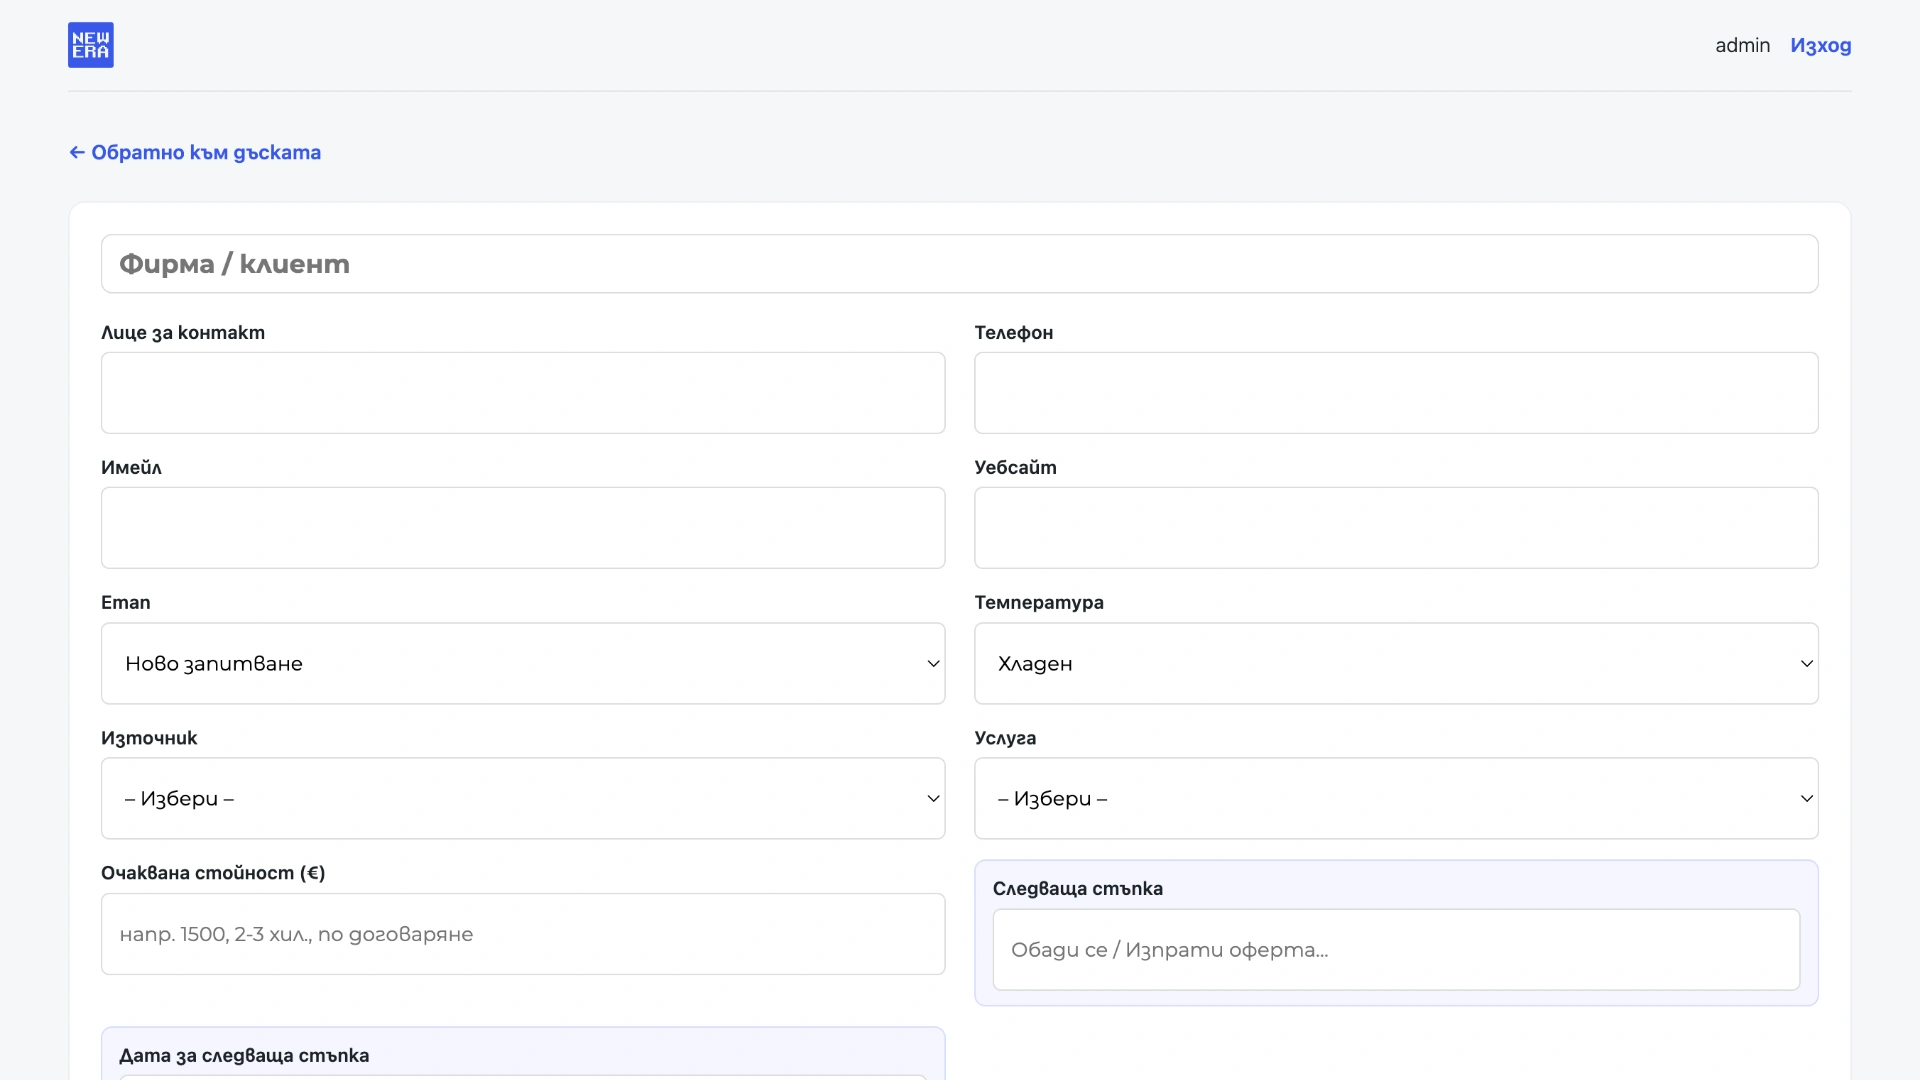Log out using the Изход link
The image size is (1920, 1080).
[1821, 45]
